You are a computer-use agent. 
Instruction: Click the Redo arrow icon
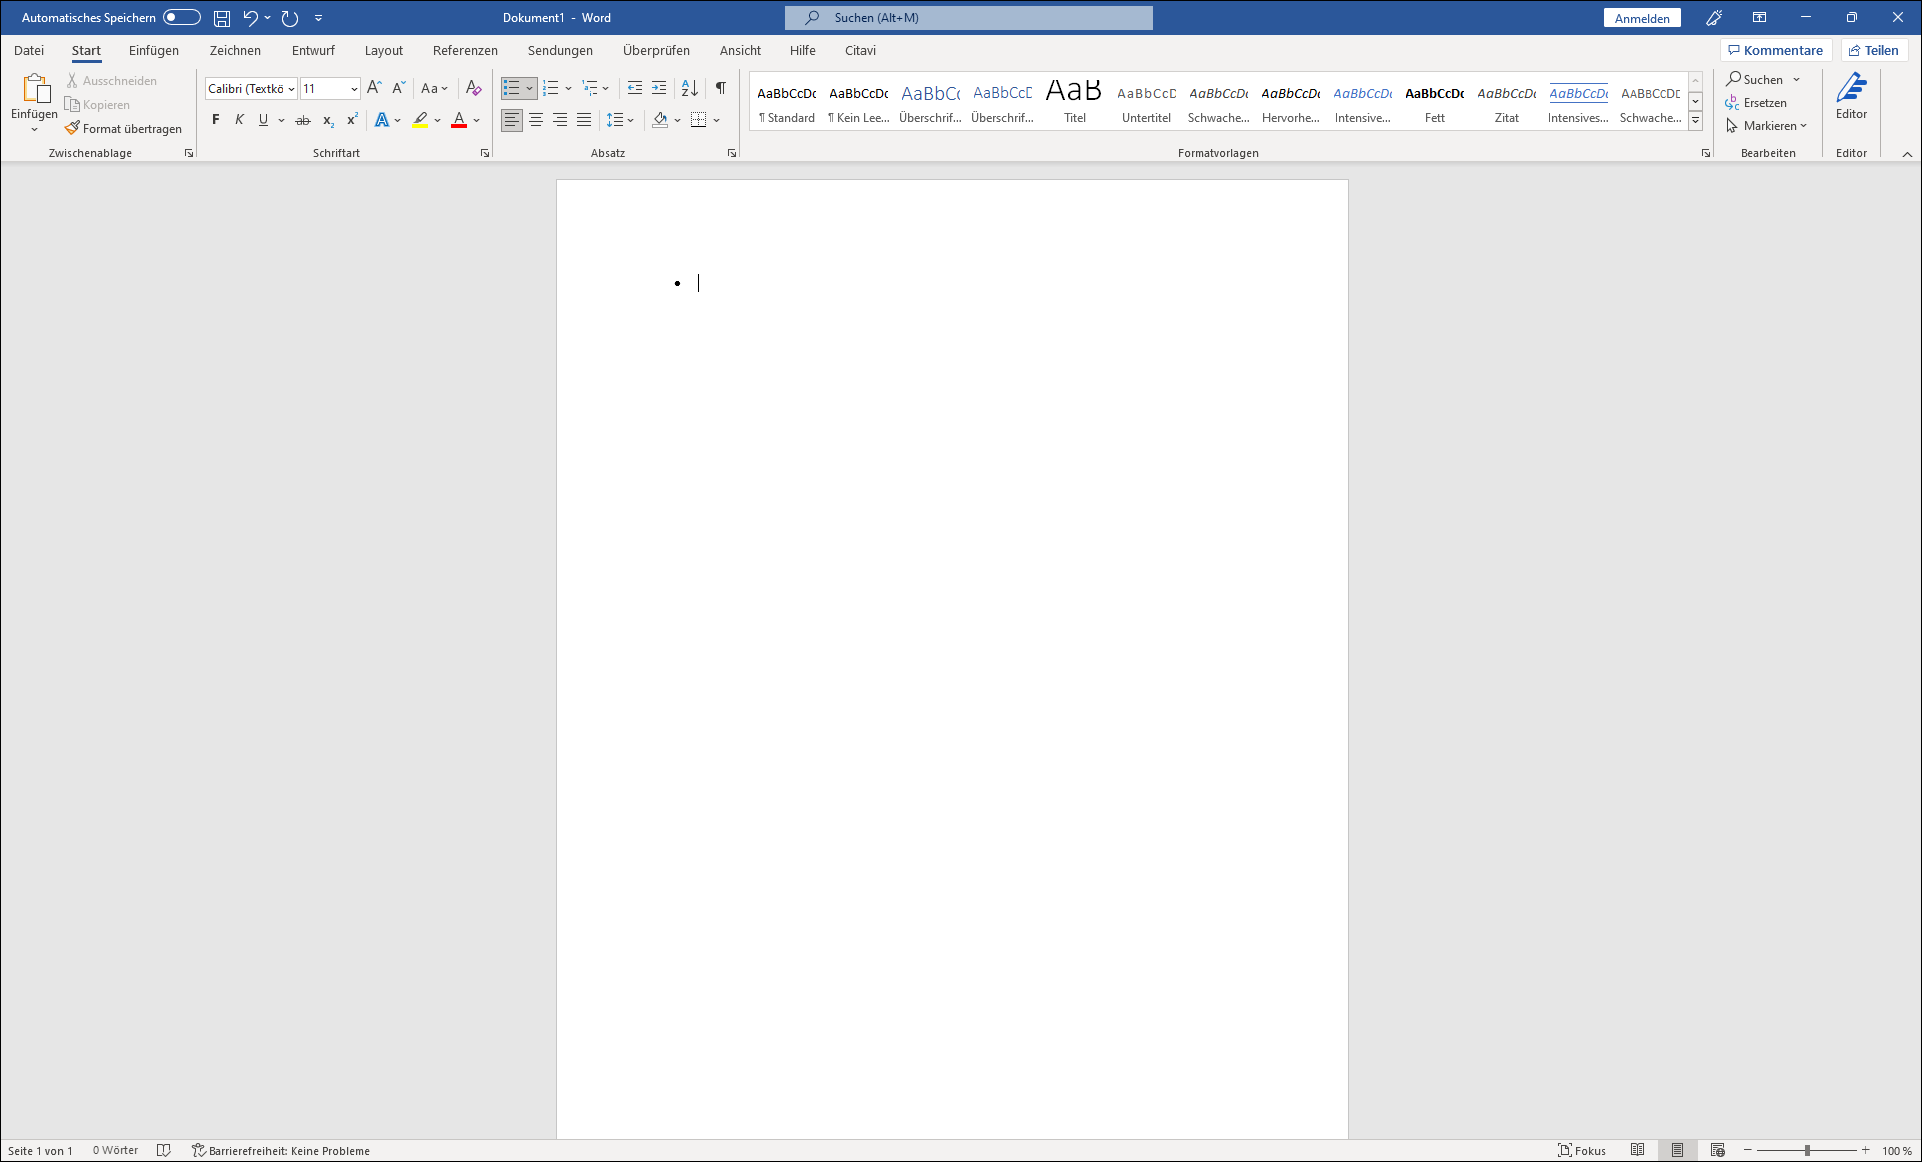pos(290,18)
